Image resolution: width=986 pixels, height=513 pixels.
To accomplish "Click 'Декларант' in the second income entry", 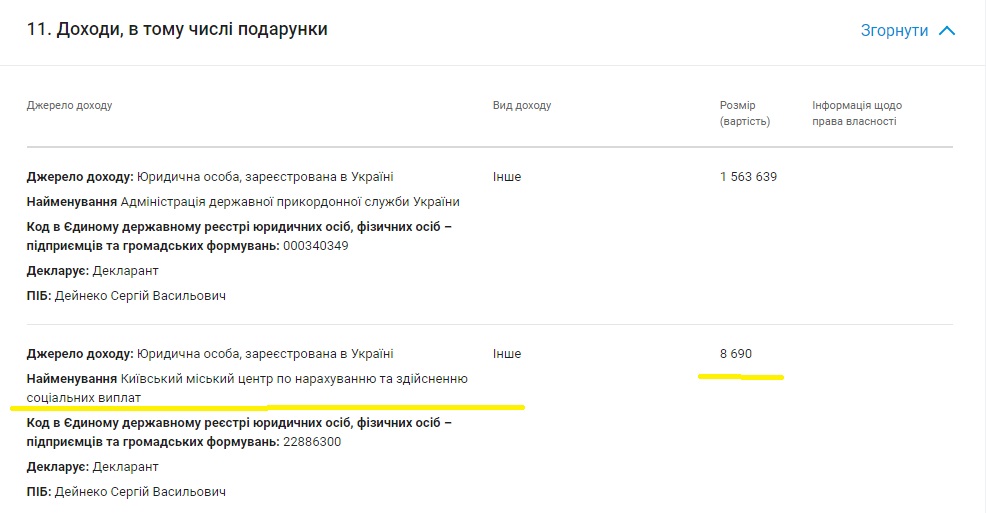I will tap(125, 467).
